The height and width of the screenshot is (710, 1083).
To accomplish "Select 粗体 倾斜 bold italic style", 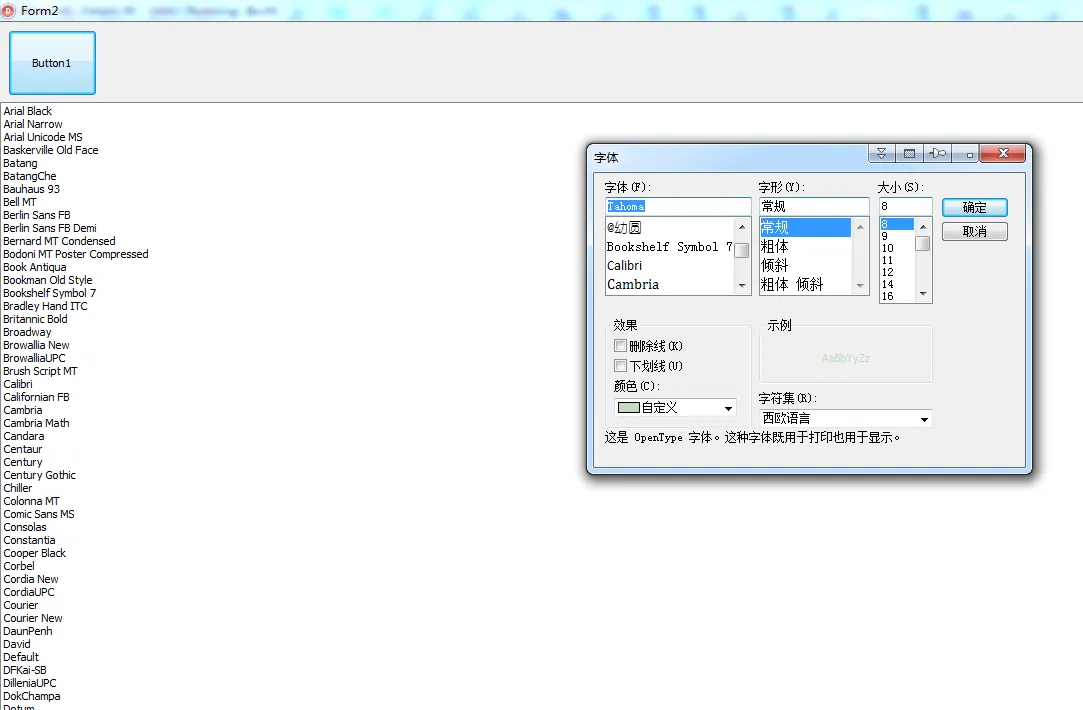I will (805, 285).
